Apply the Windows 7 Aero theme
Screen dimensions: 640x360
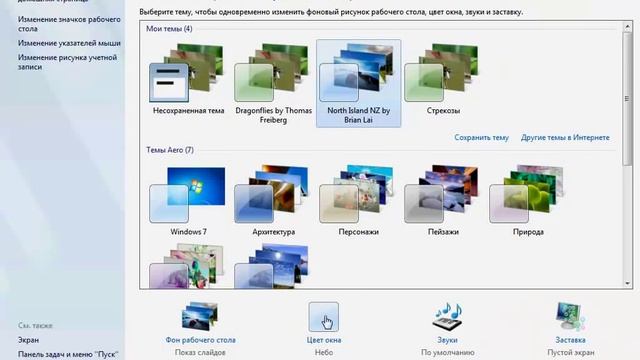click(189, 200)
